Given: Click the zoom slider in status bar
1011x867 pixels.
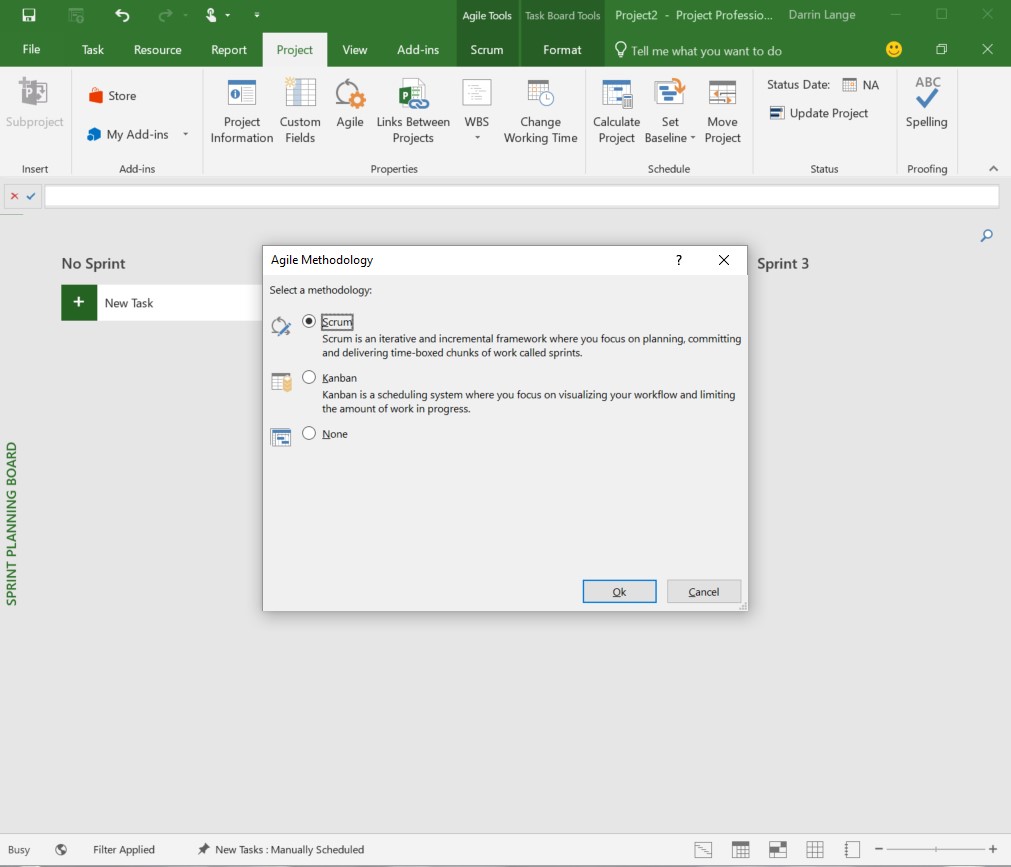Looking at the screenshot, I should (x=936, y=850).
